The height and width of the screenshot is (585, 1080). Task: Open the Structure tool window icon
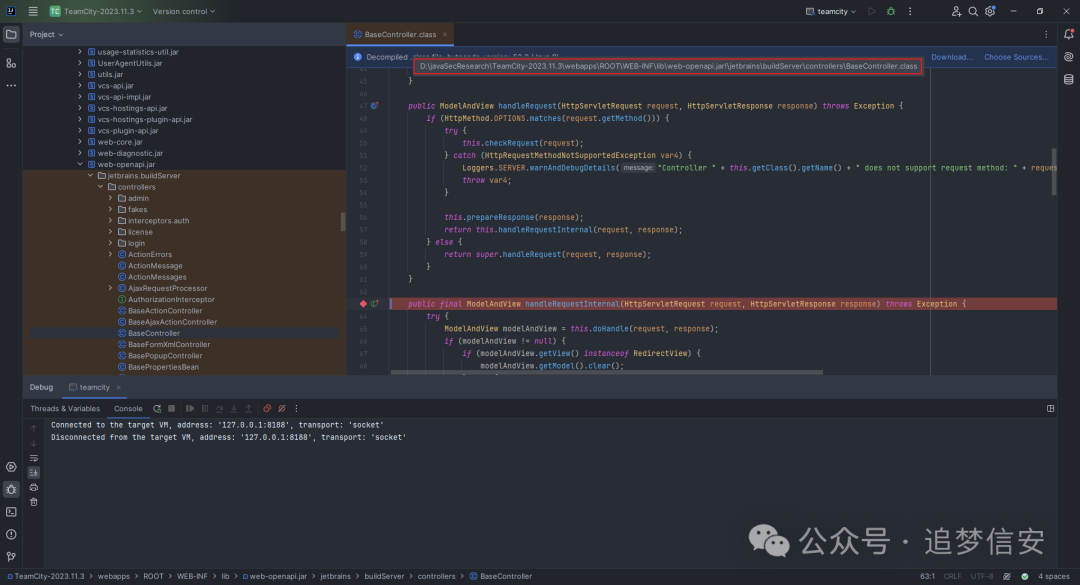pyautogui.click(x=11, y=62)
